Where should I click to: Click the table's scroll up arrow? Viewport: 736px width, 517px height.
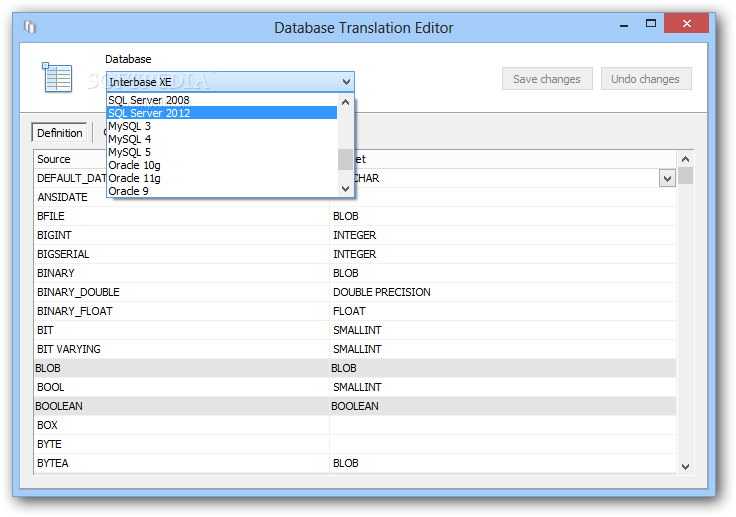pyautogui.click(x=685, y=159)
